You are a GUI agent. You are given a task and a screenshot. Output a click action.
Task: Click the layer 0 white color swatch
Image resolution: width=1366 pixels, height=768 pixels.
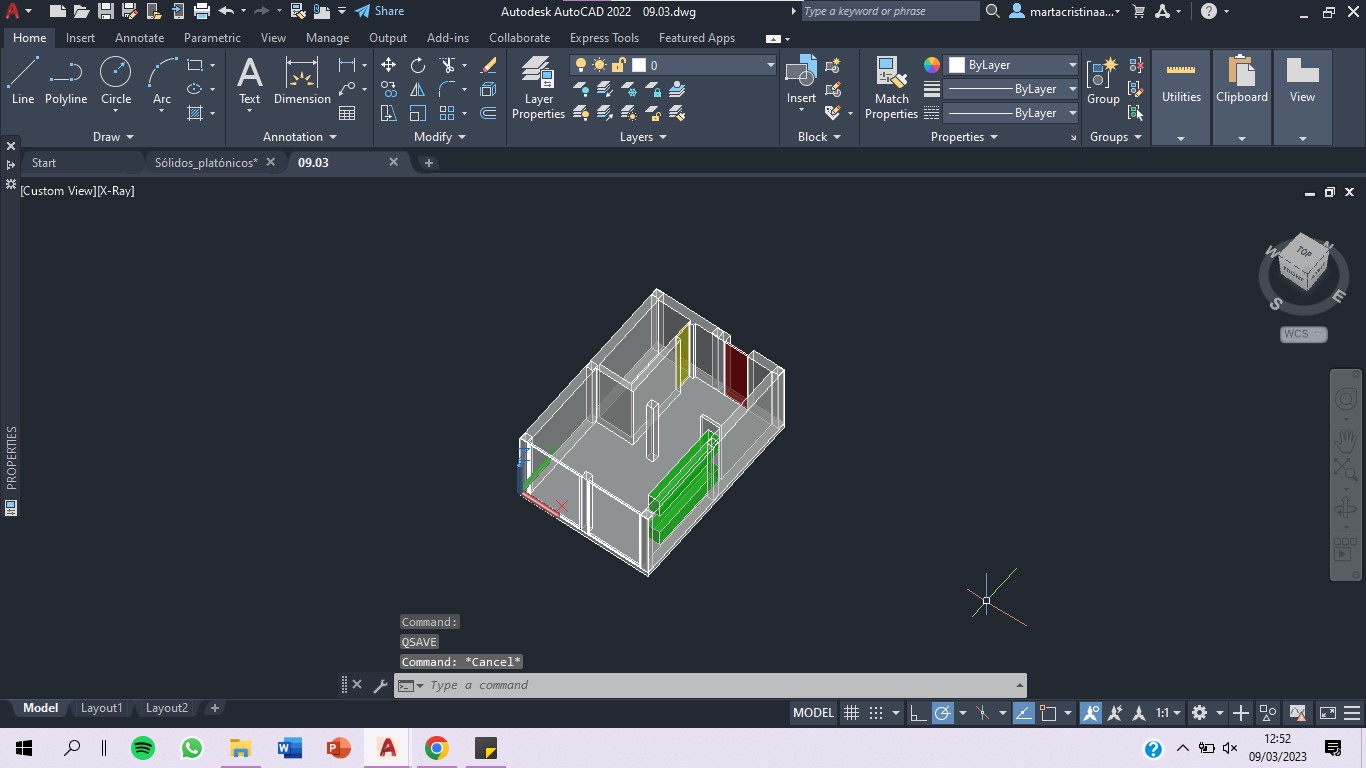[639, 65]
